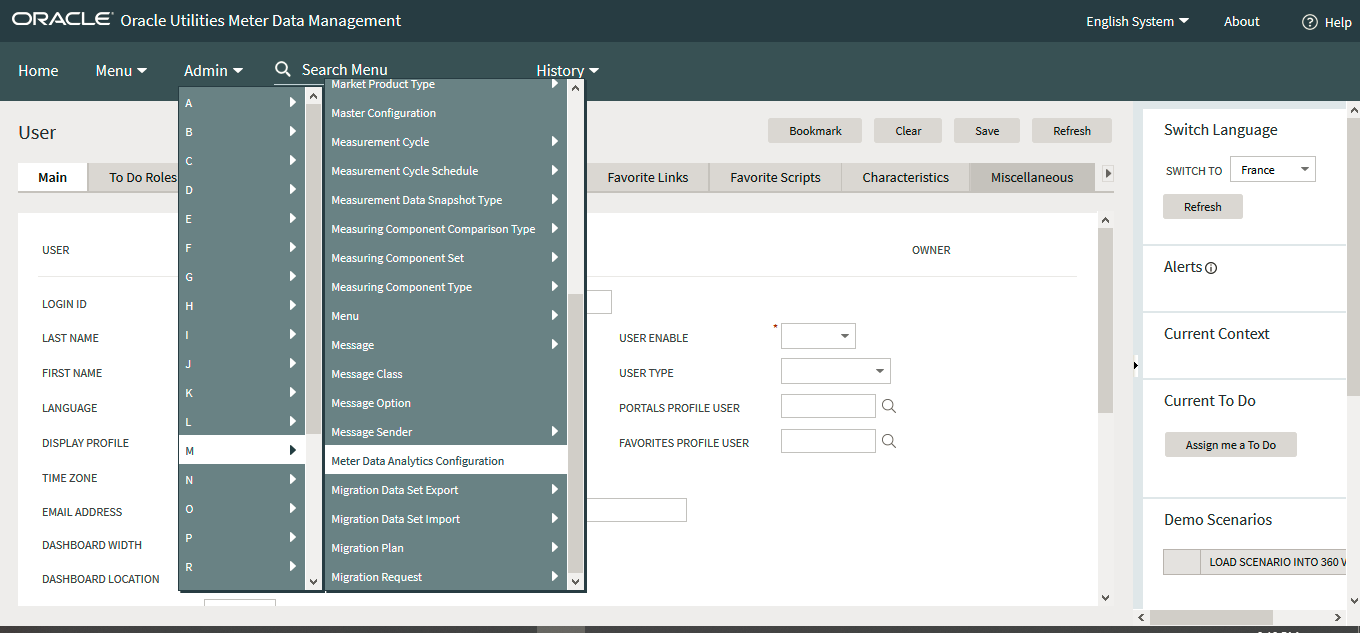Open the Favorites Profile User lookup icon

click(888, 440)
